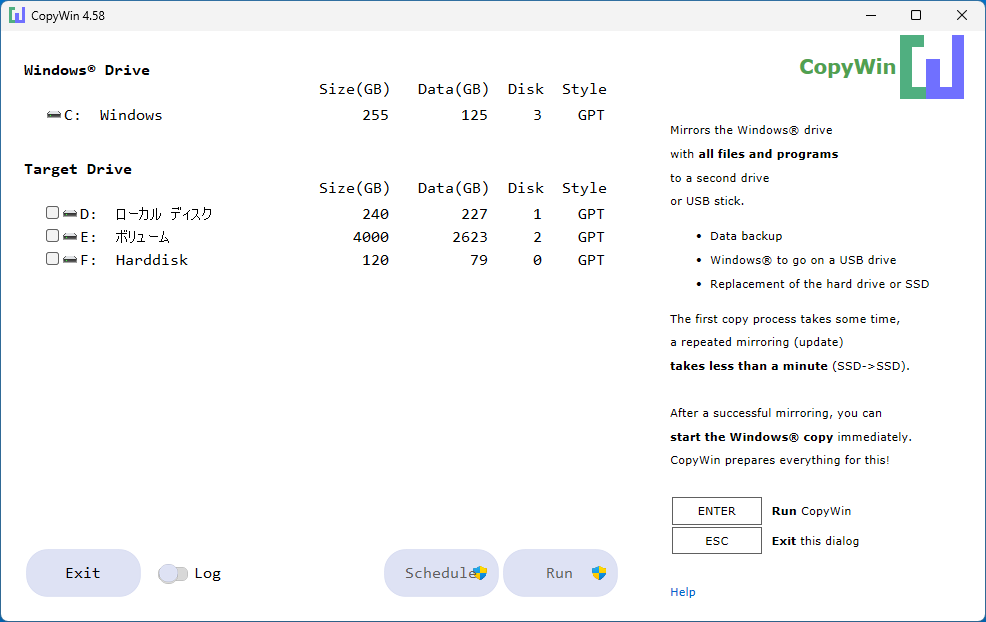Click "Data(GB)" header under Target Drive
This screenshot has height=622, width=986.
click(453, 188)
